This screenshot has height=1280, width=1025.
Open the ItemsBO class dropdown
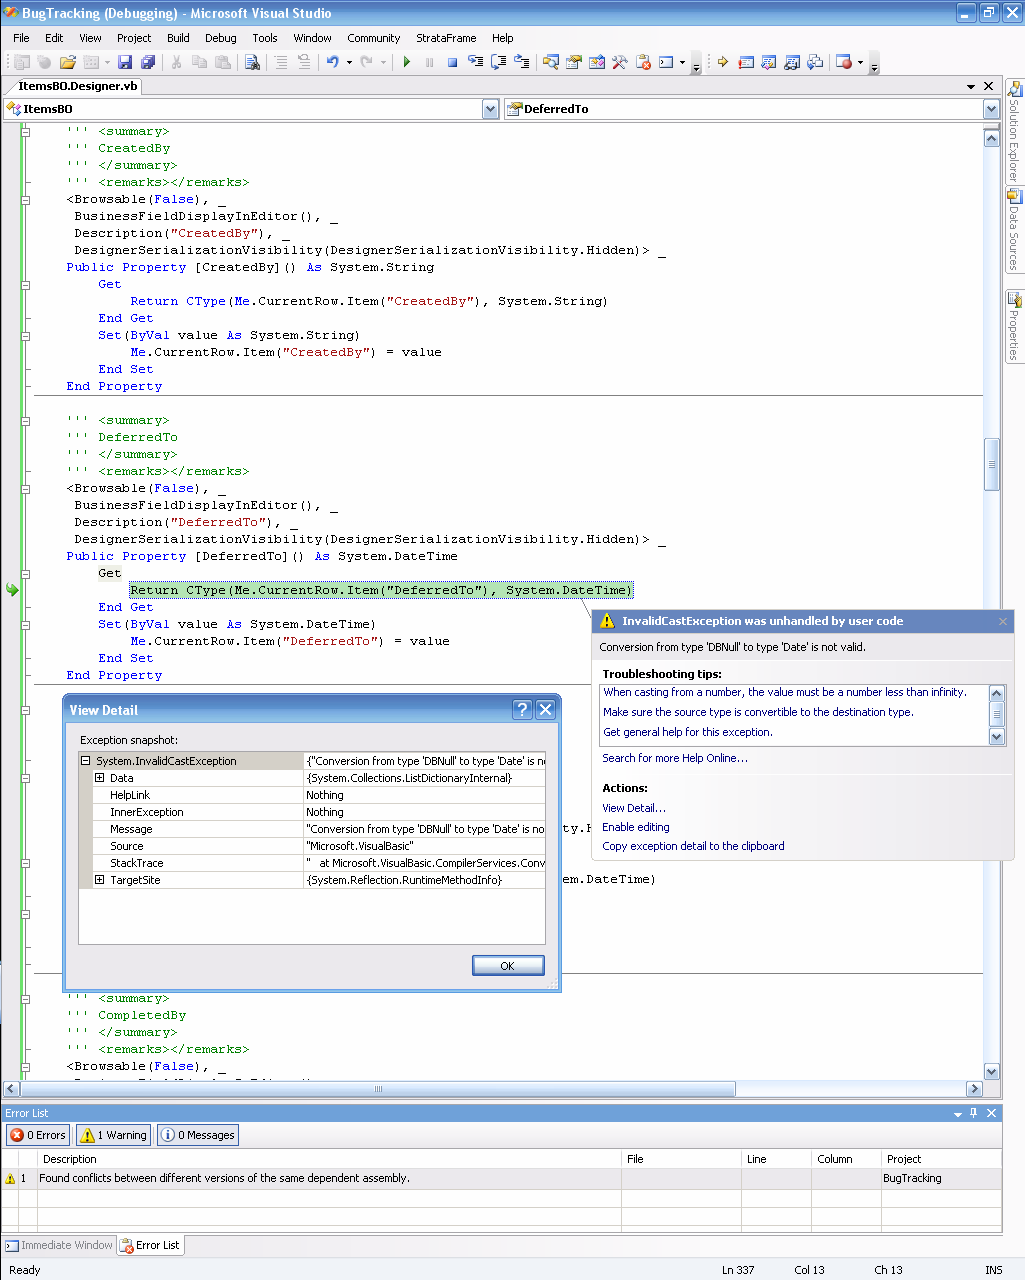click(x=490, y=109)
